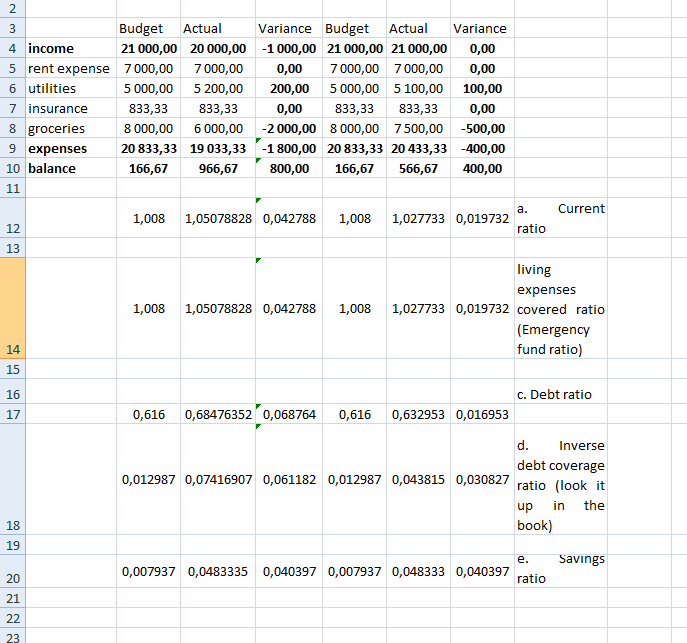Select the 'Inverse debt coverage ratio' cell

[x=561, y=484]
